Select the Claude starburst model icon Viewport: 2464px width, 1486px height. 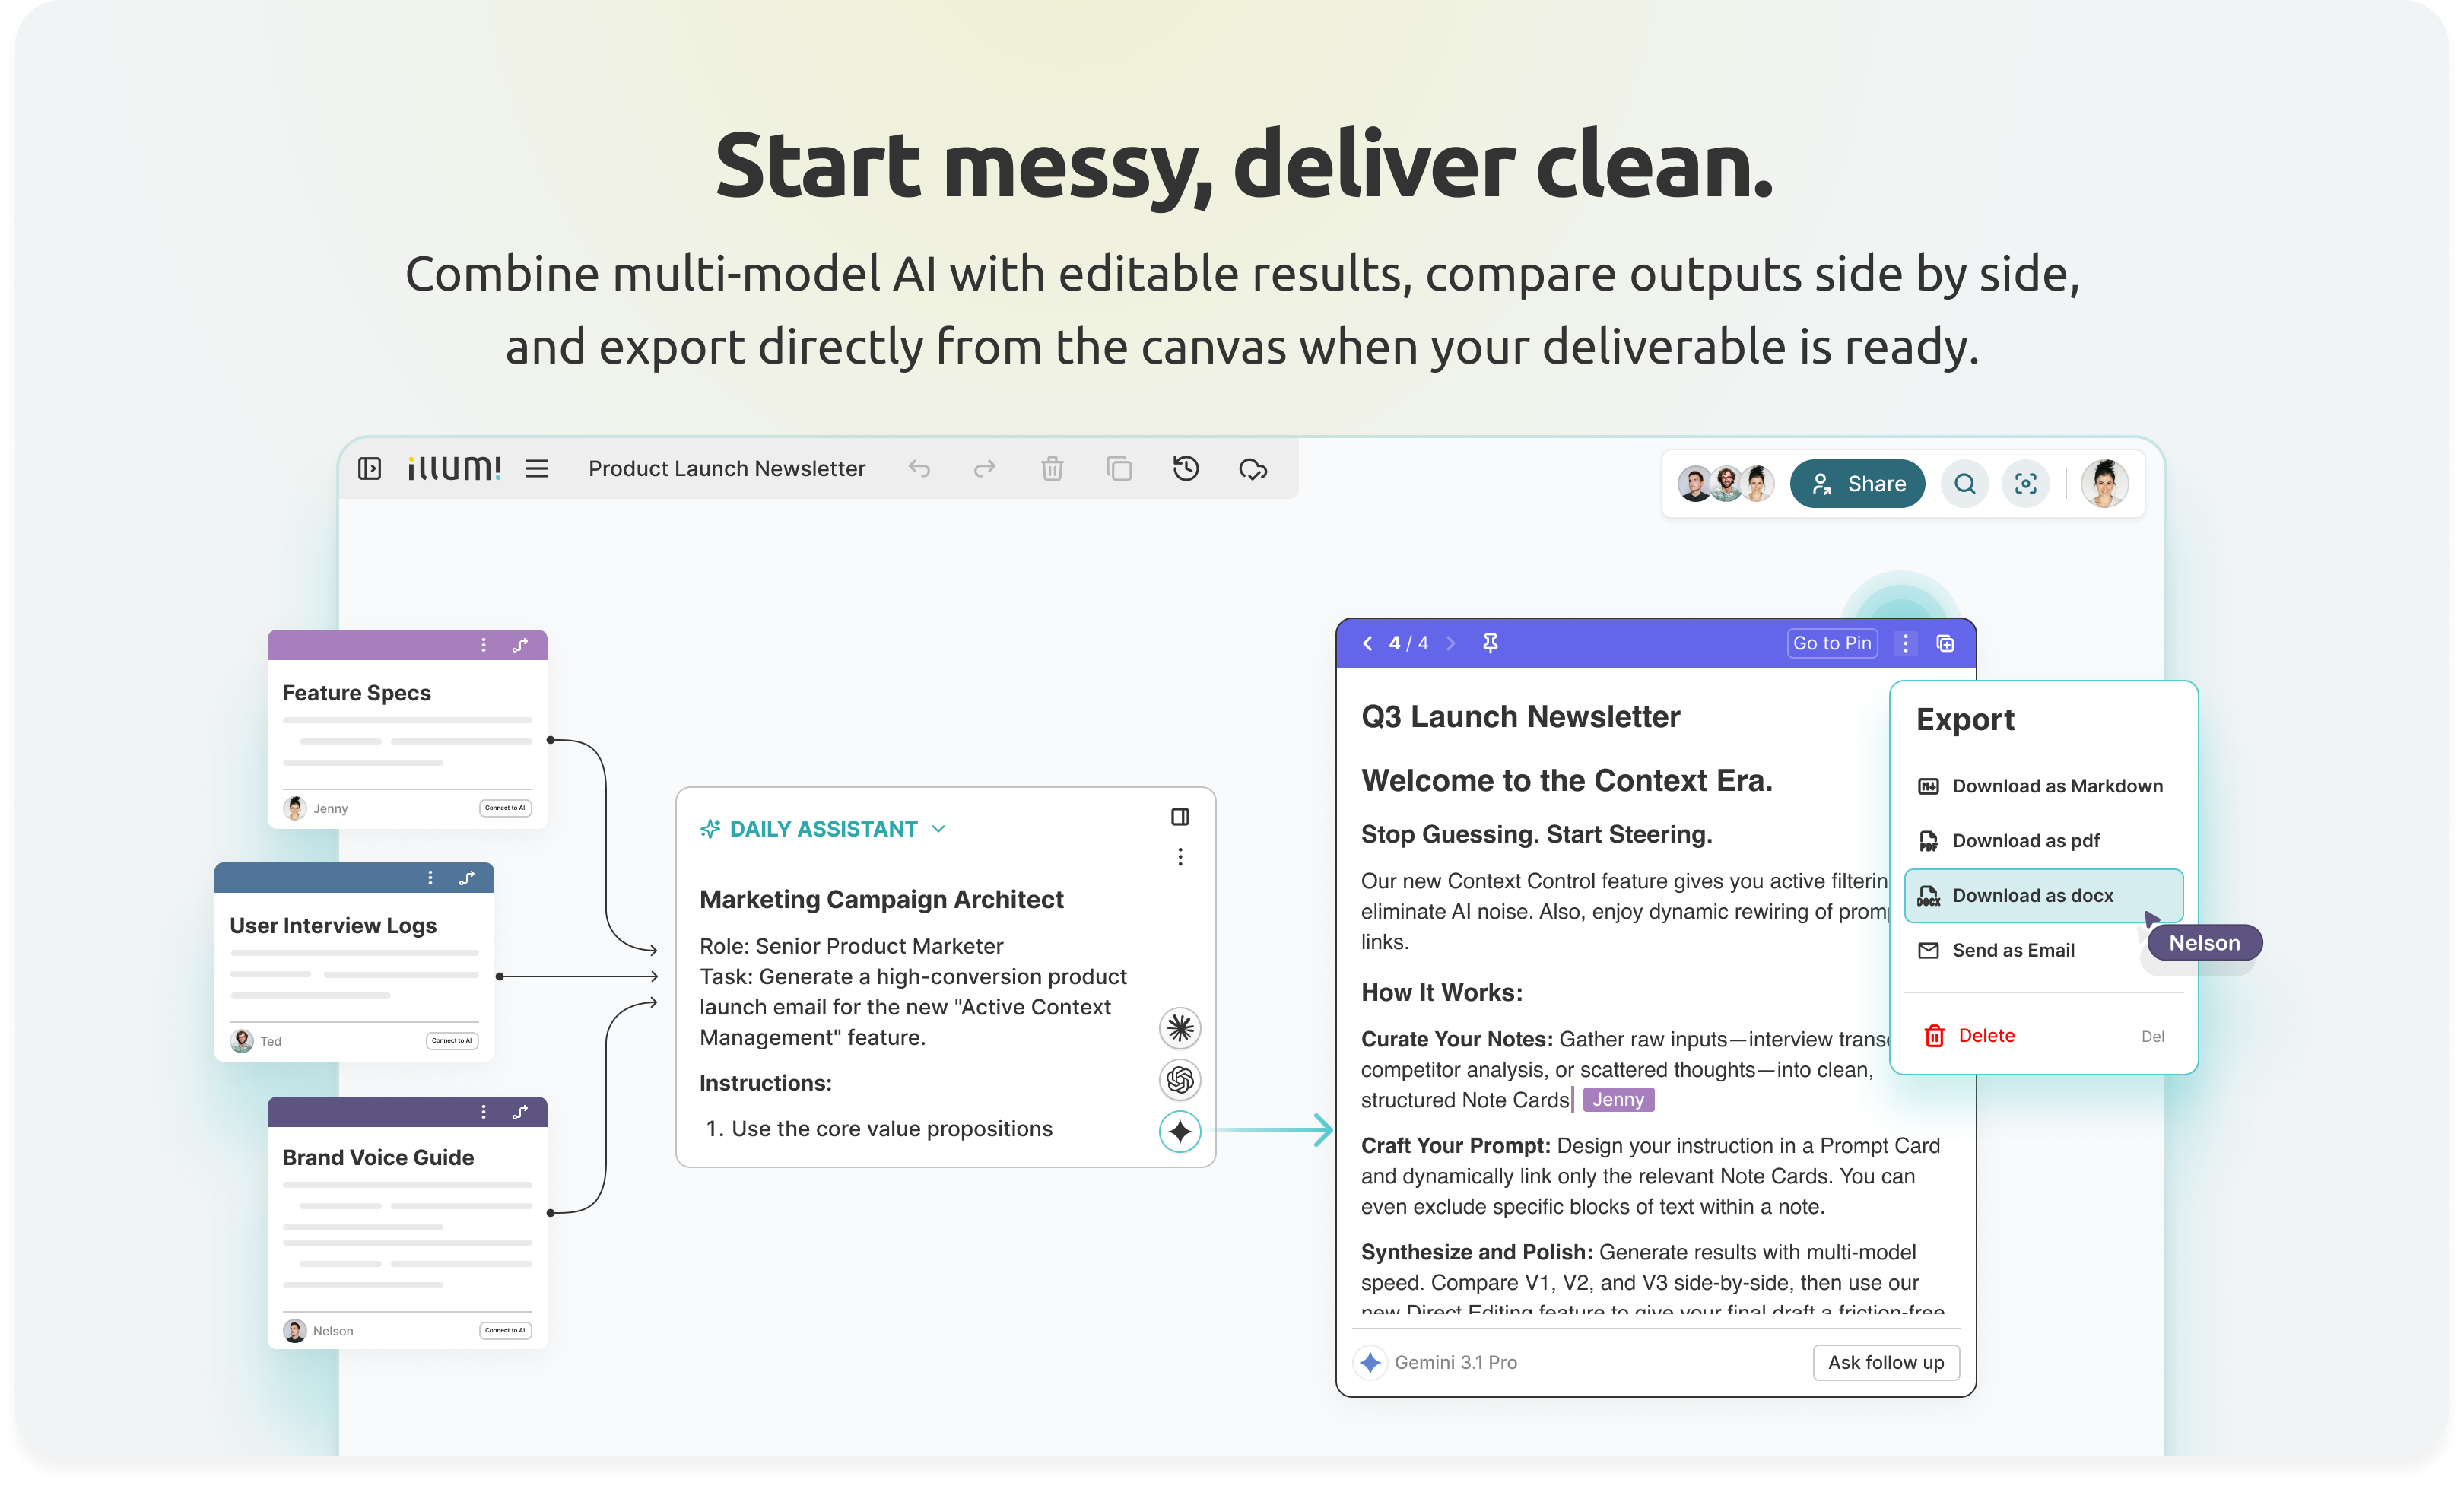(x=1179, y=1027)
